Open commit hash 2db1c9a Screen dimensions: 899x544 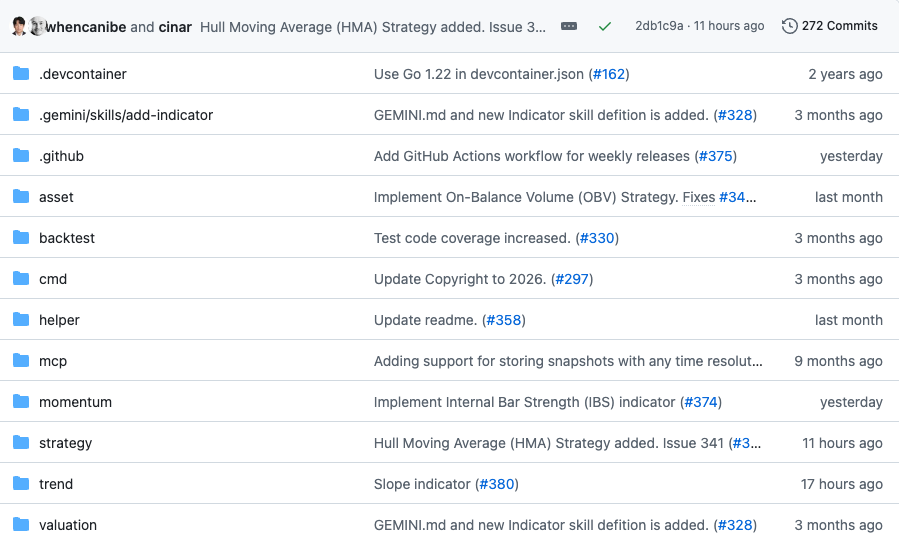(x=659, y=26)
